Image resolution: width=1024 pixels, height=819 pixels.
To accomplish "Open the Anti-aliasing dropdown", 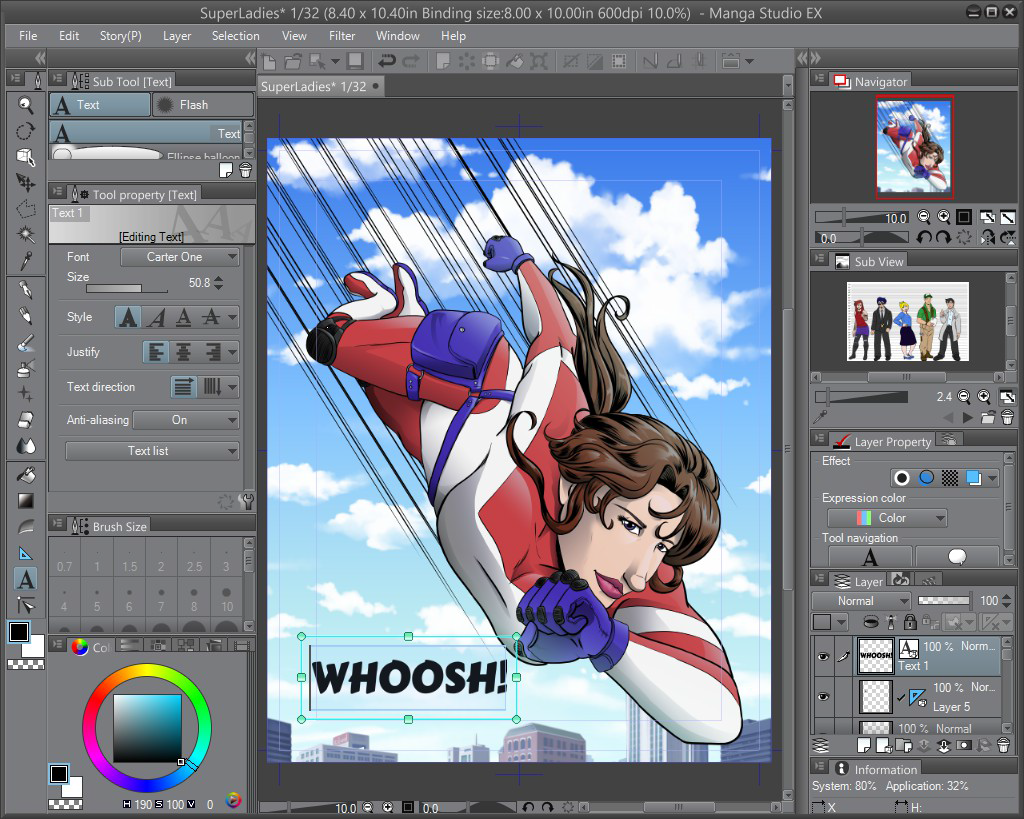I will [x=186, y=420].
